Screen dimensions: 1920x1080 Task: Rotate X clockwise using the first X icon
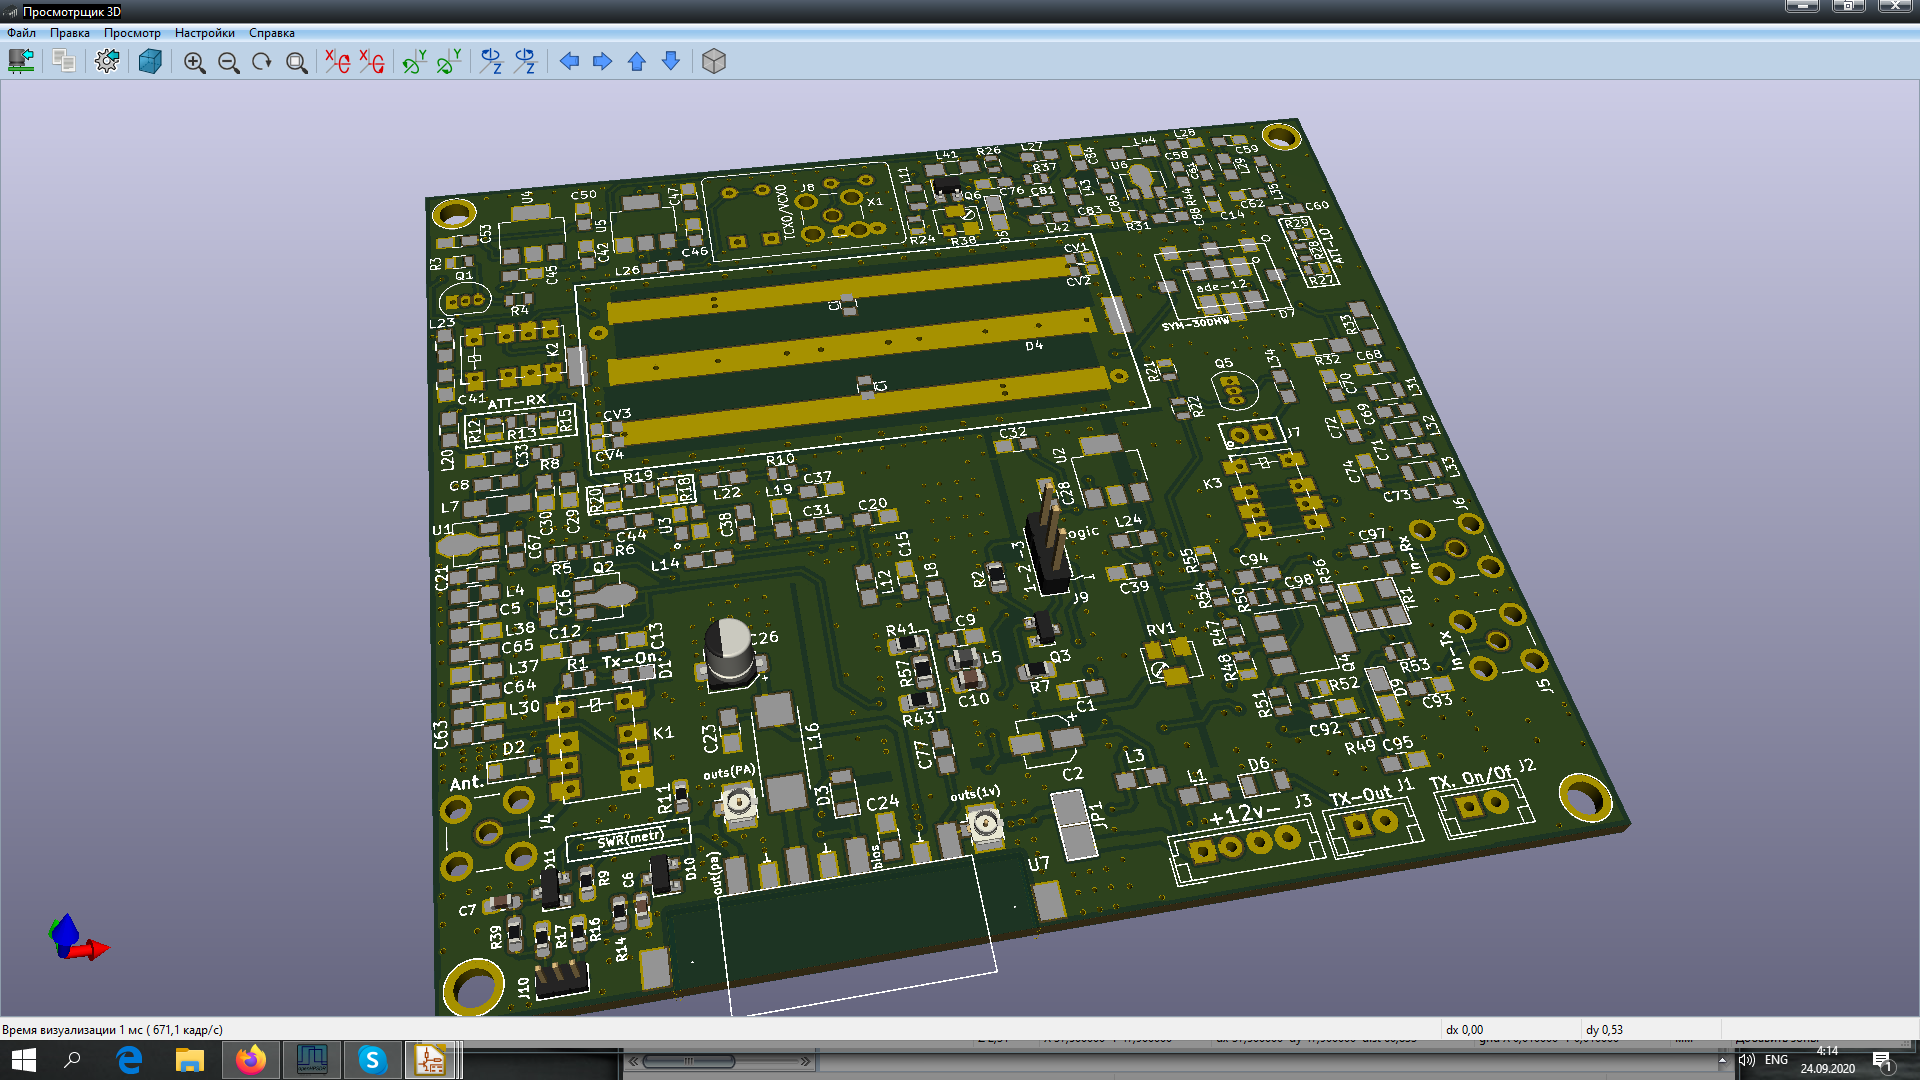click(338, 62)
